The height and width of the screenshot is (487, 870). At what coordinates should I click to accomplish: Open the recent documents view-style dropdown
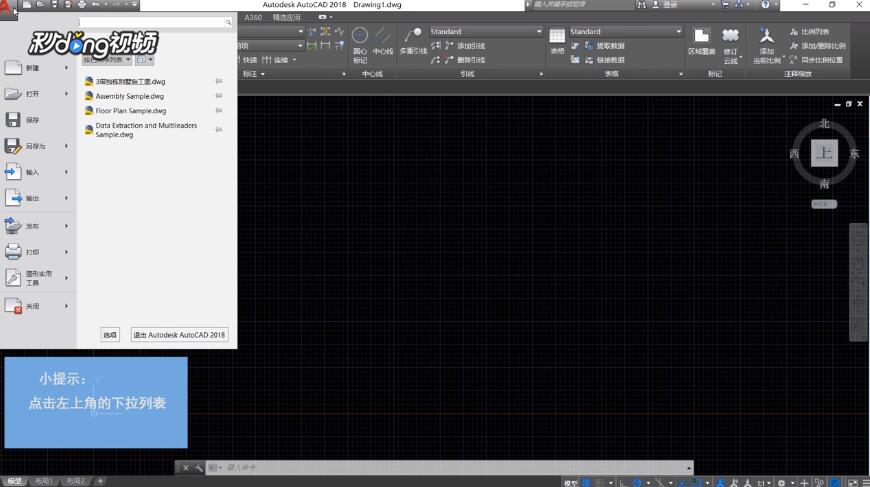pos(144,59)
